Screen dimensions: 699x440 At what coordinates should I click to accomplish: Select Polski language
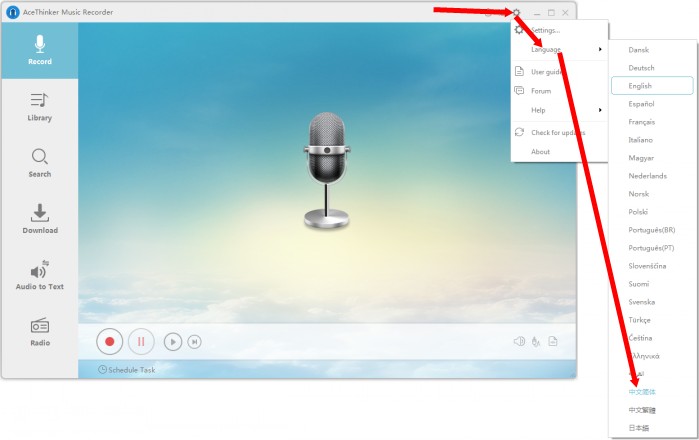[x=637, y=212]
